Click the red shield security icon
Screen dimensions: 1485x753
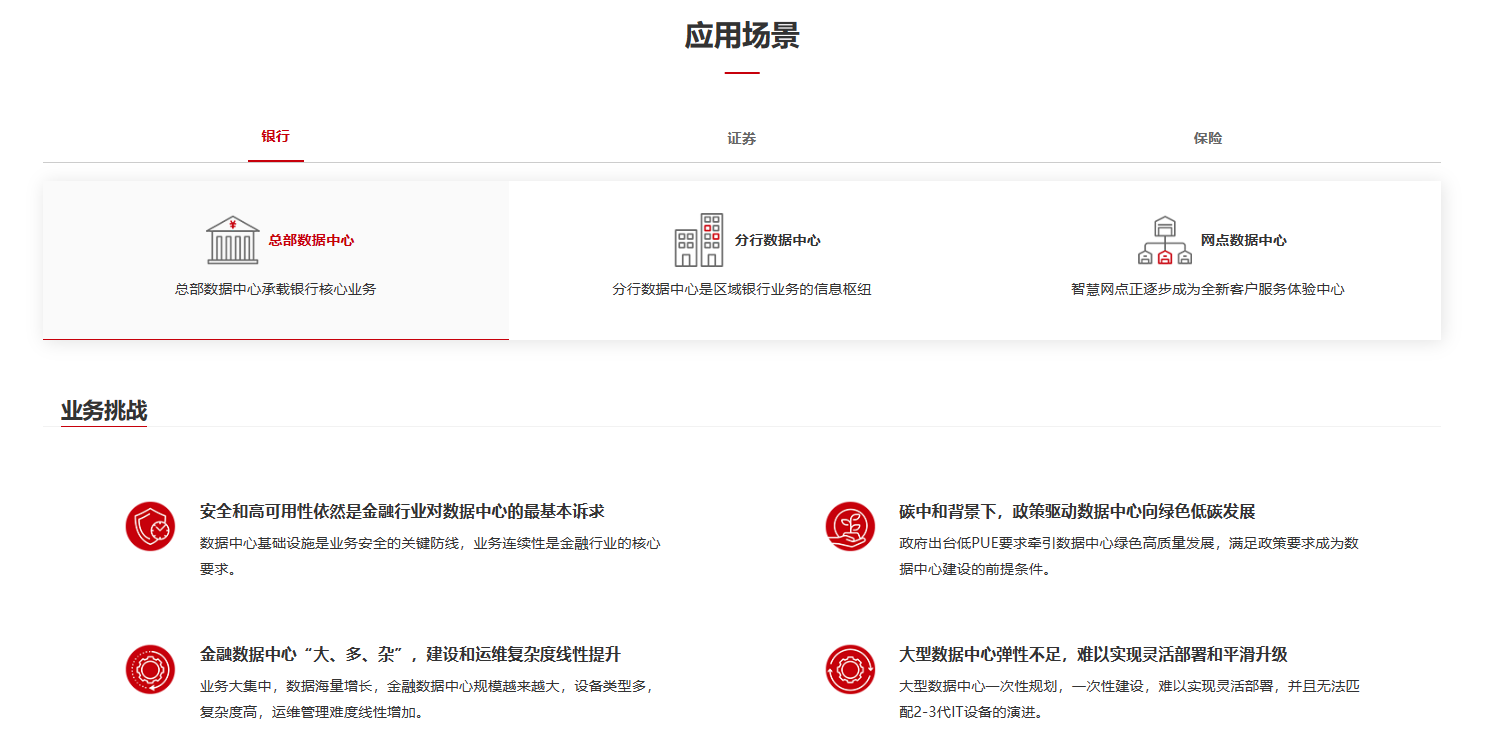pos(150,526)
